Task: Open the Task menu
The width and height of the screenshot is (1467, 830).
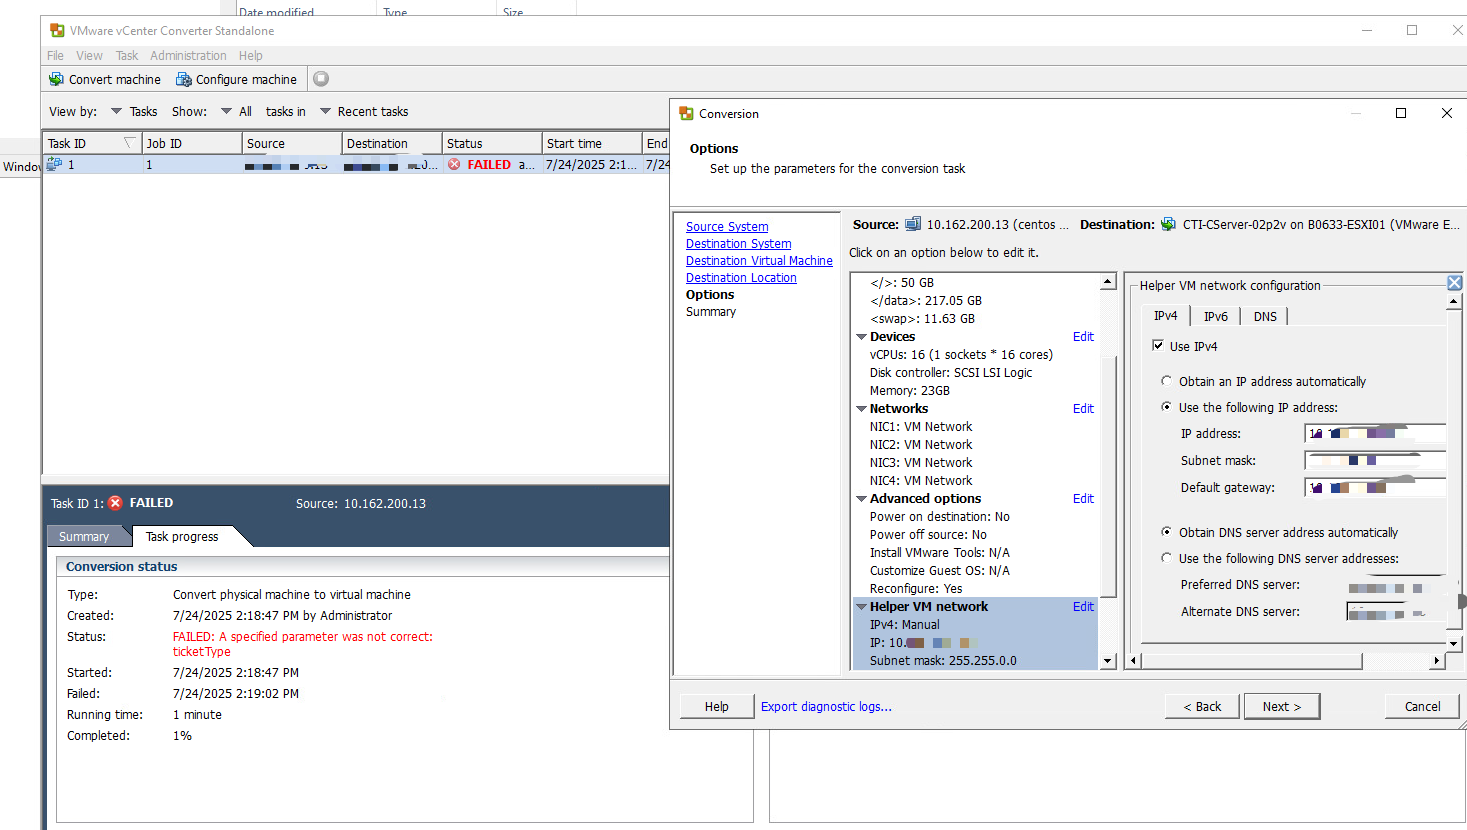Action: [127, 56]
